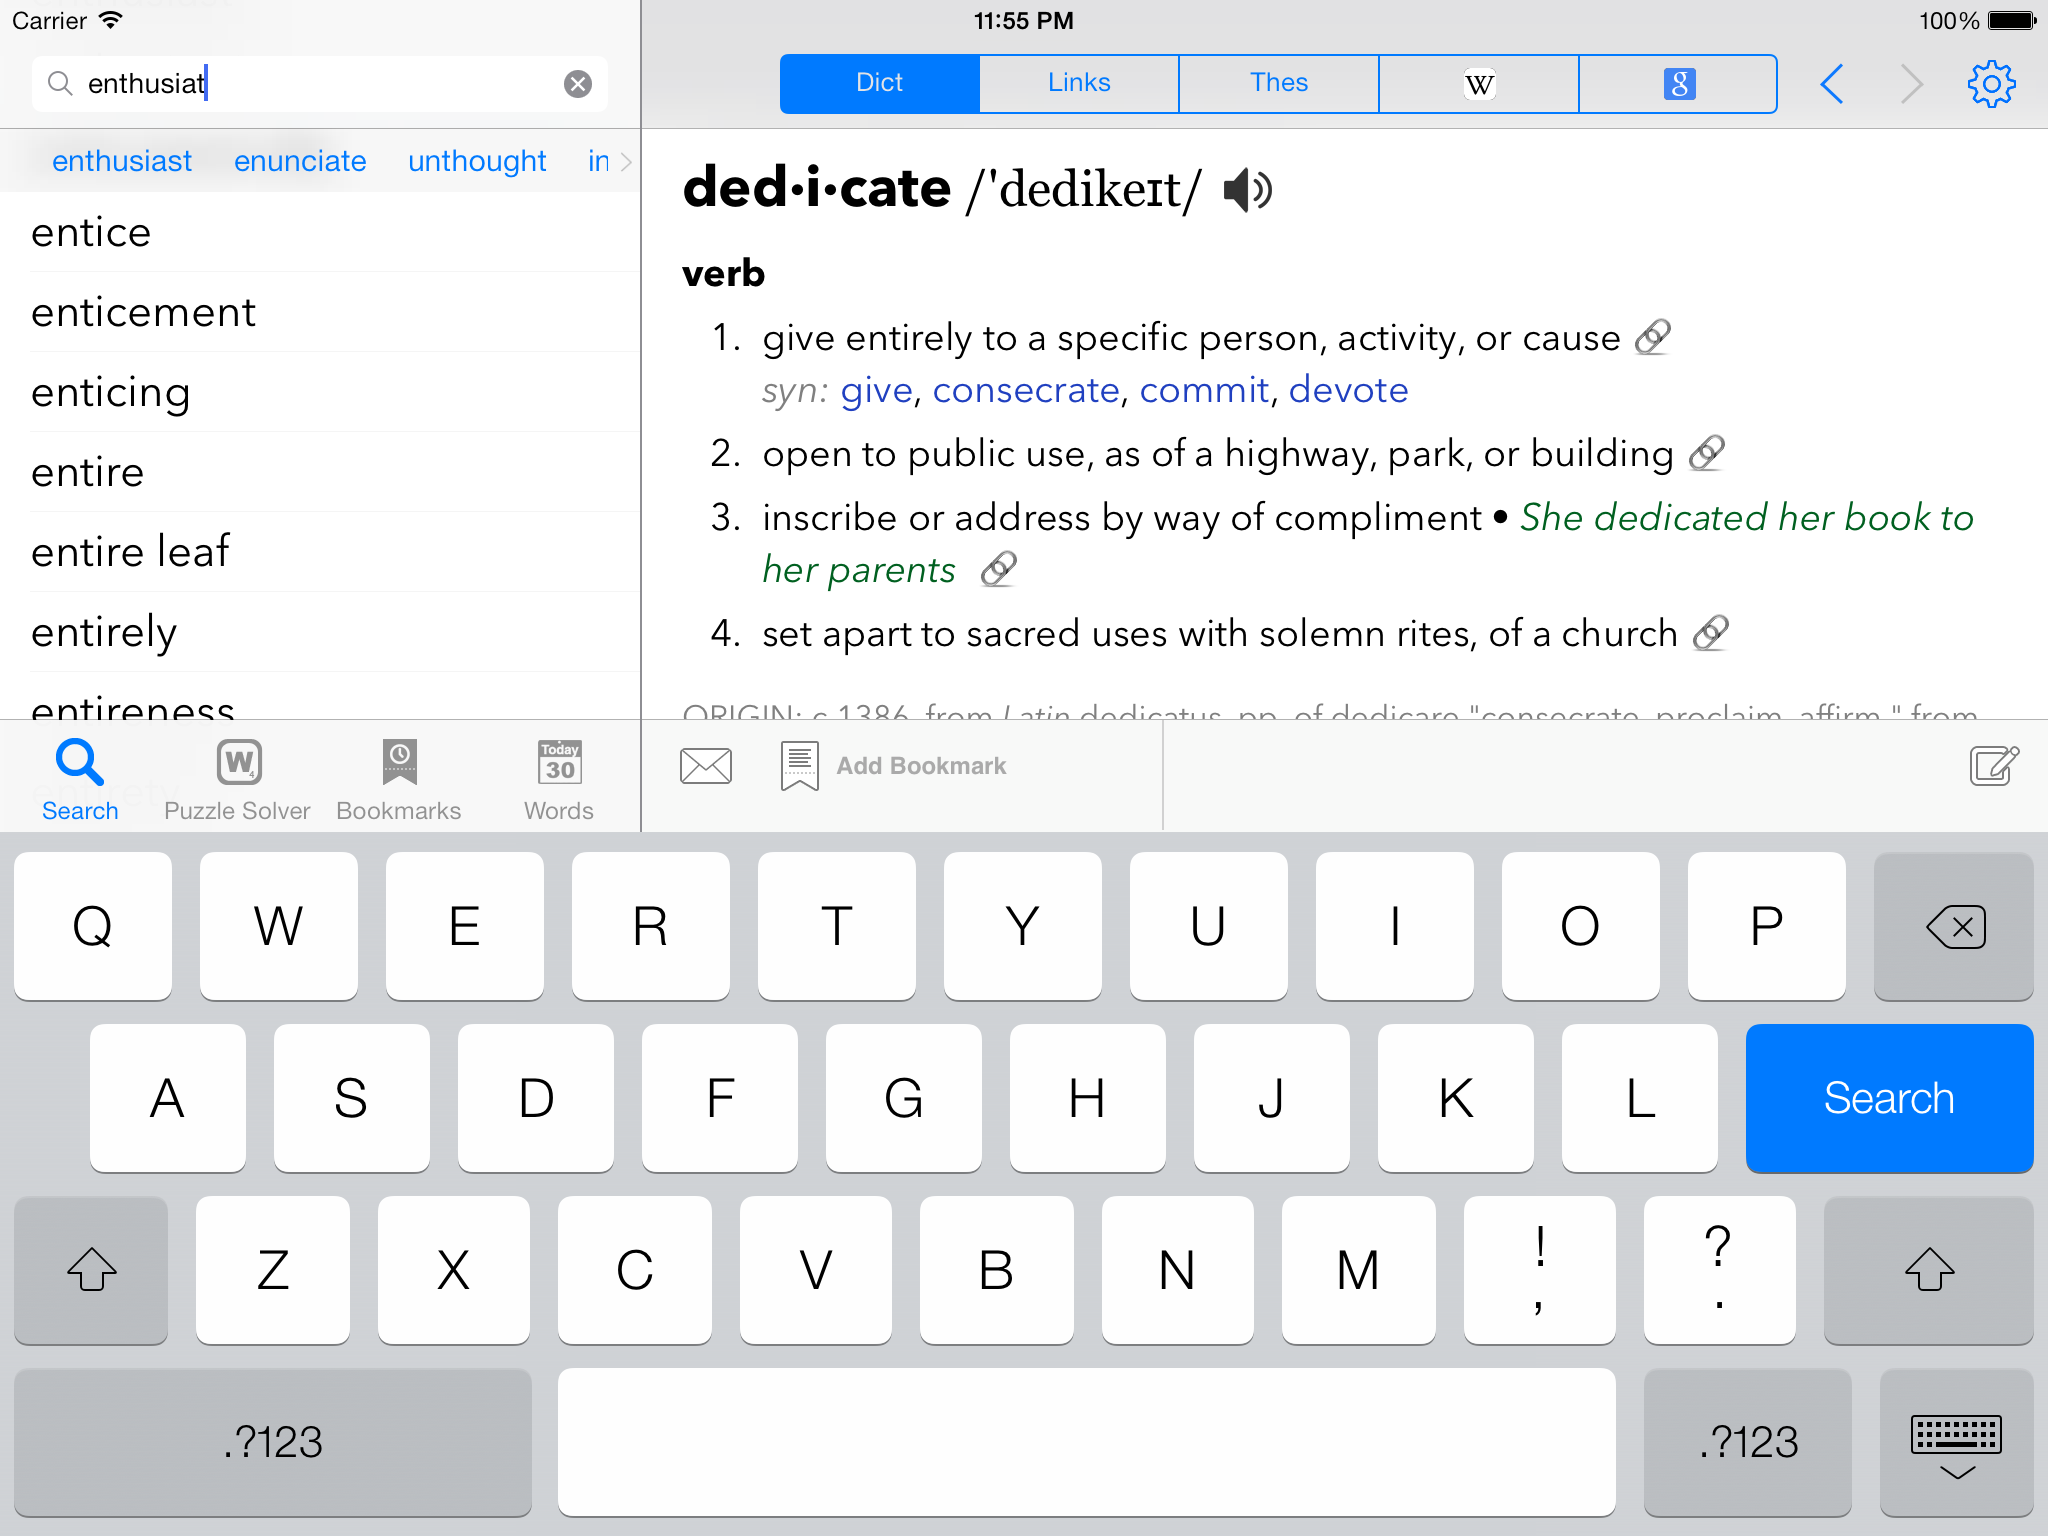Open the Google search tab icon
The height and width of the screenshot is (1536, 2048).
pyautogui.click(x=1678, y=84)
